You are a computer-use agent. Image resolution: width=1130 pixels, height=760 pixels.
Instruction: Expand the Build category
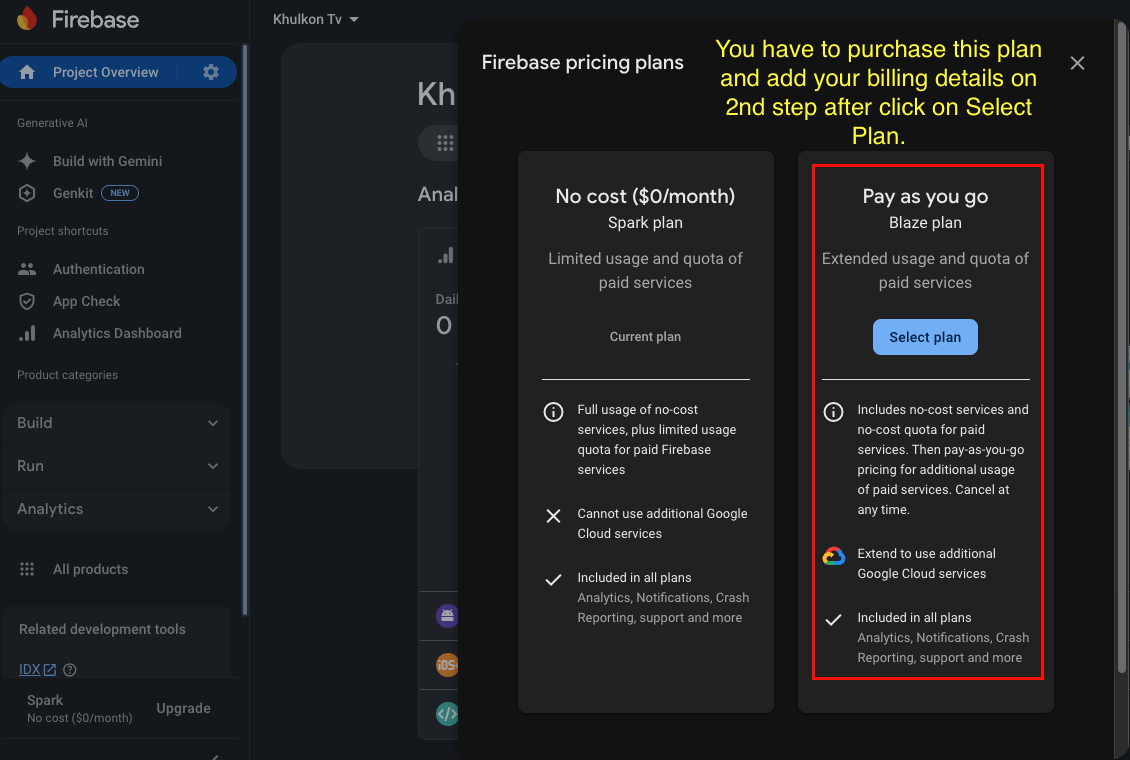(x=117, y=423)
